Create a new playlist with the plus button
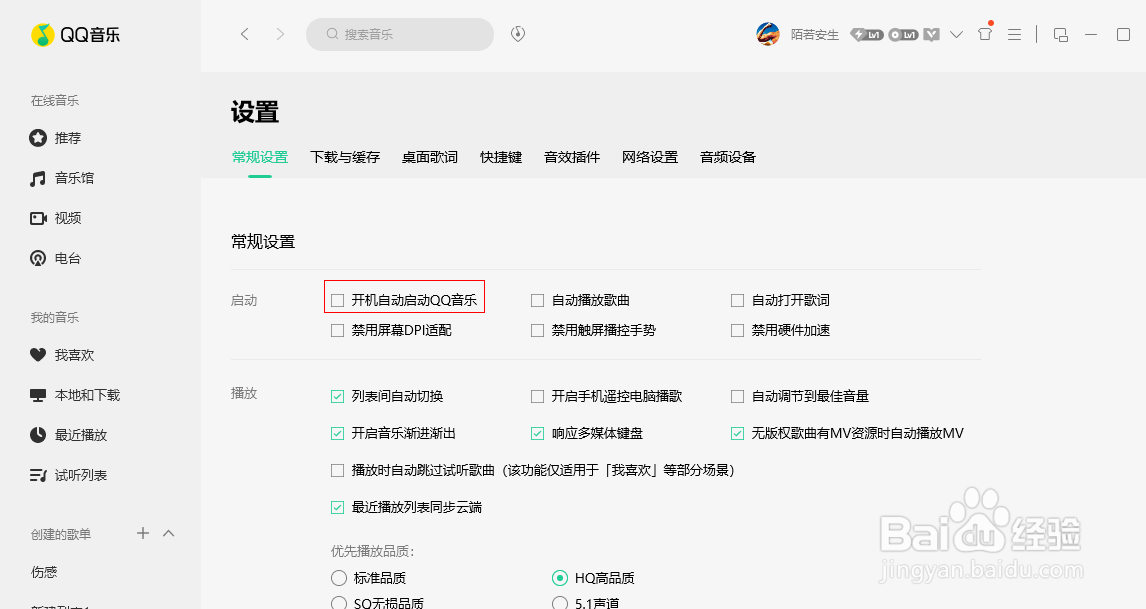 [x=142, y=533]
